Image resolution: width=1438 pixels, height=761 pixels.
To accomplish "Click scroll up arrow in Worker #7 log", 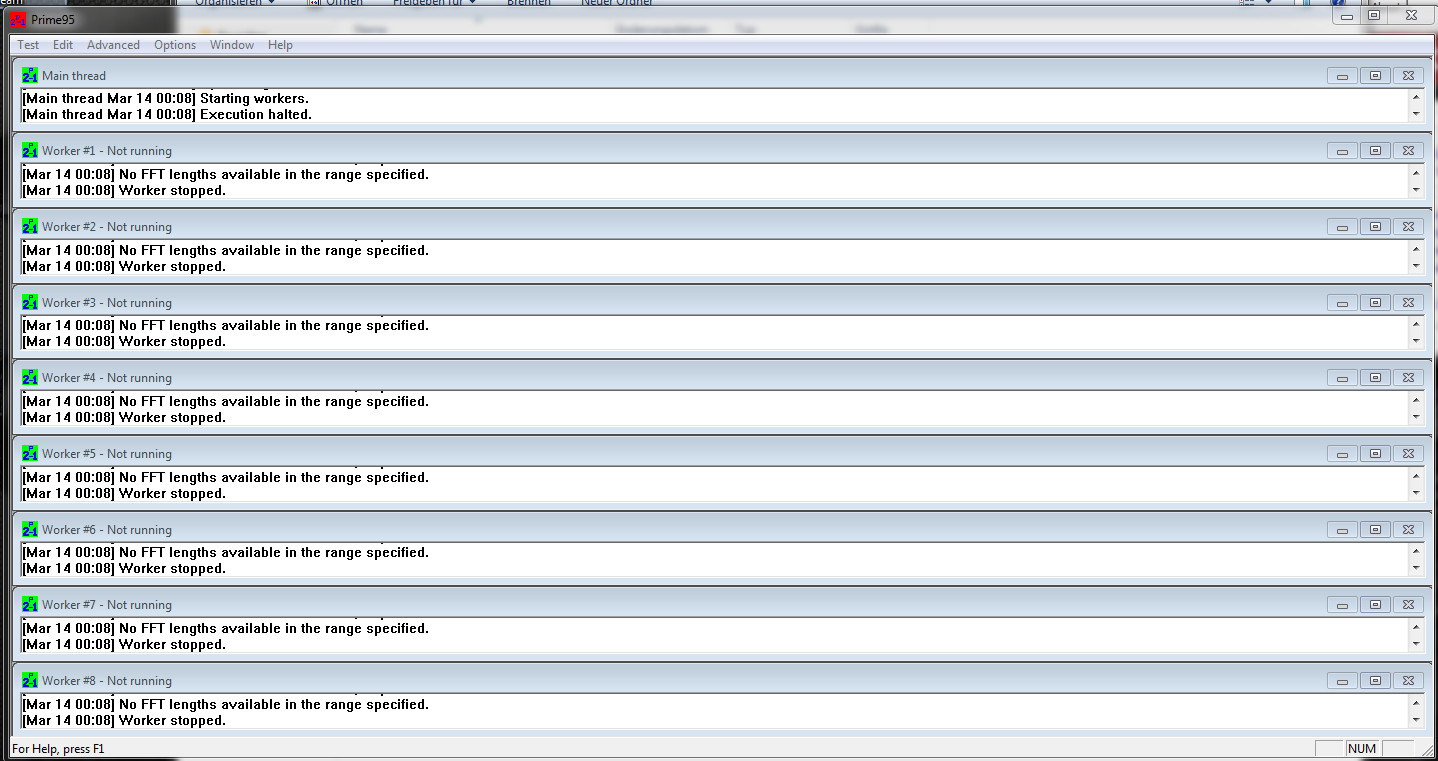I will pyautogui.click(x=1416, y=627).
